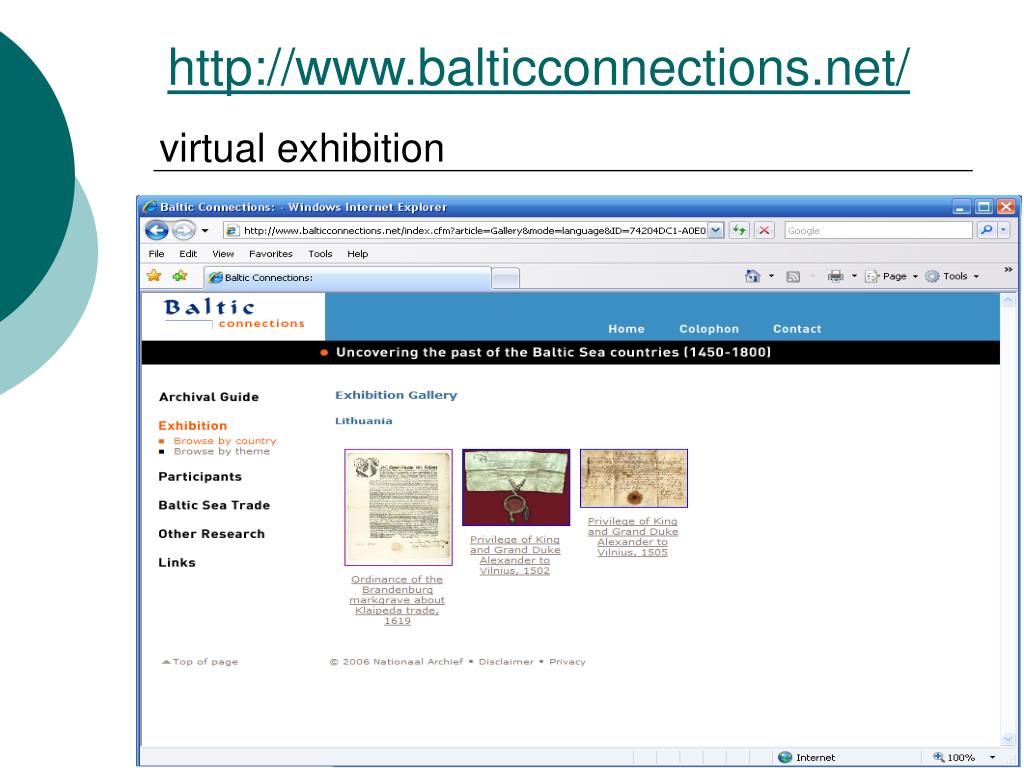Click the Internet zone globe icon
Image resolution: width=1024 pixels, height=768 pixels.
click(x=785, y=758)
